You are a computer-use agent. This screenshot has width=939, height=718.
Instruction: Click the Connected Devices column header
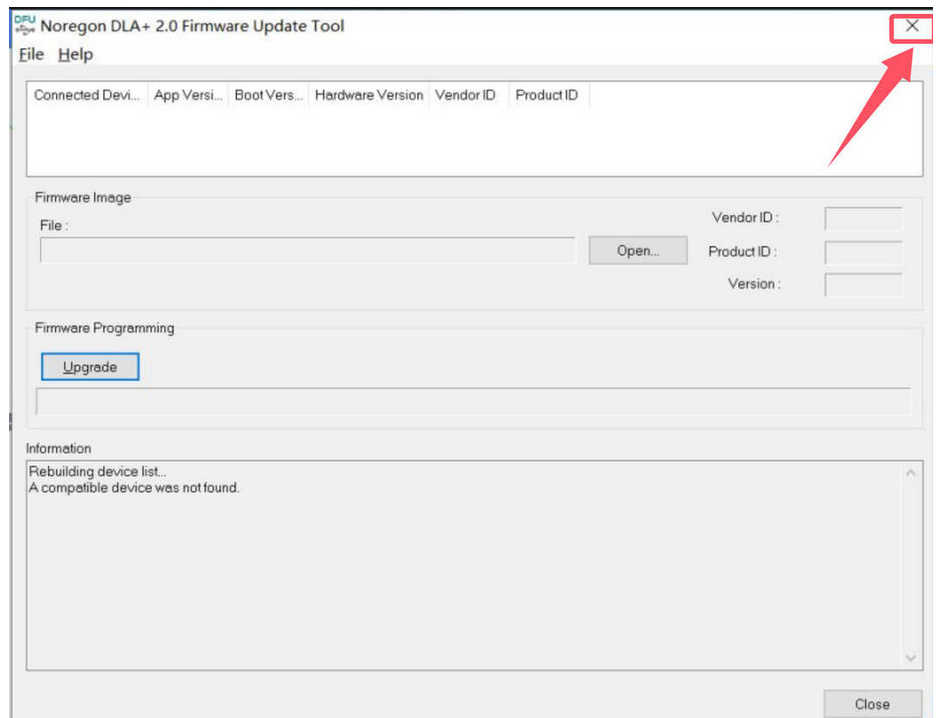87,95
